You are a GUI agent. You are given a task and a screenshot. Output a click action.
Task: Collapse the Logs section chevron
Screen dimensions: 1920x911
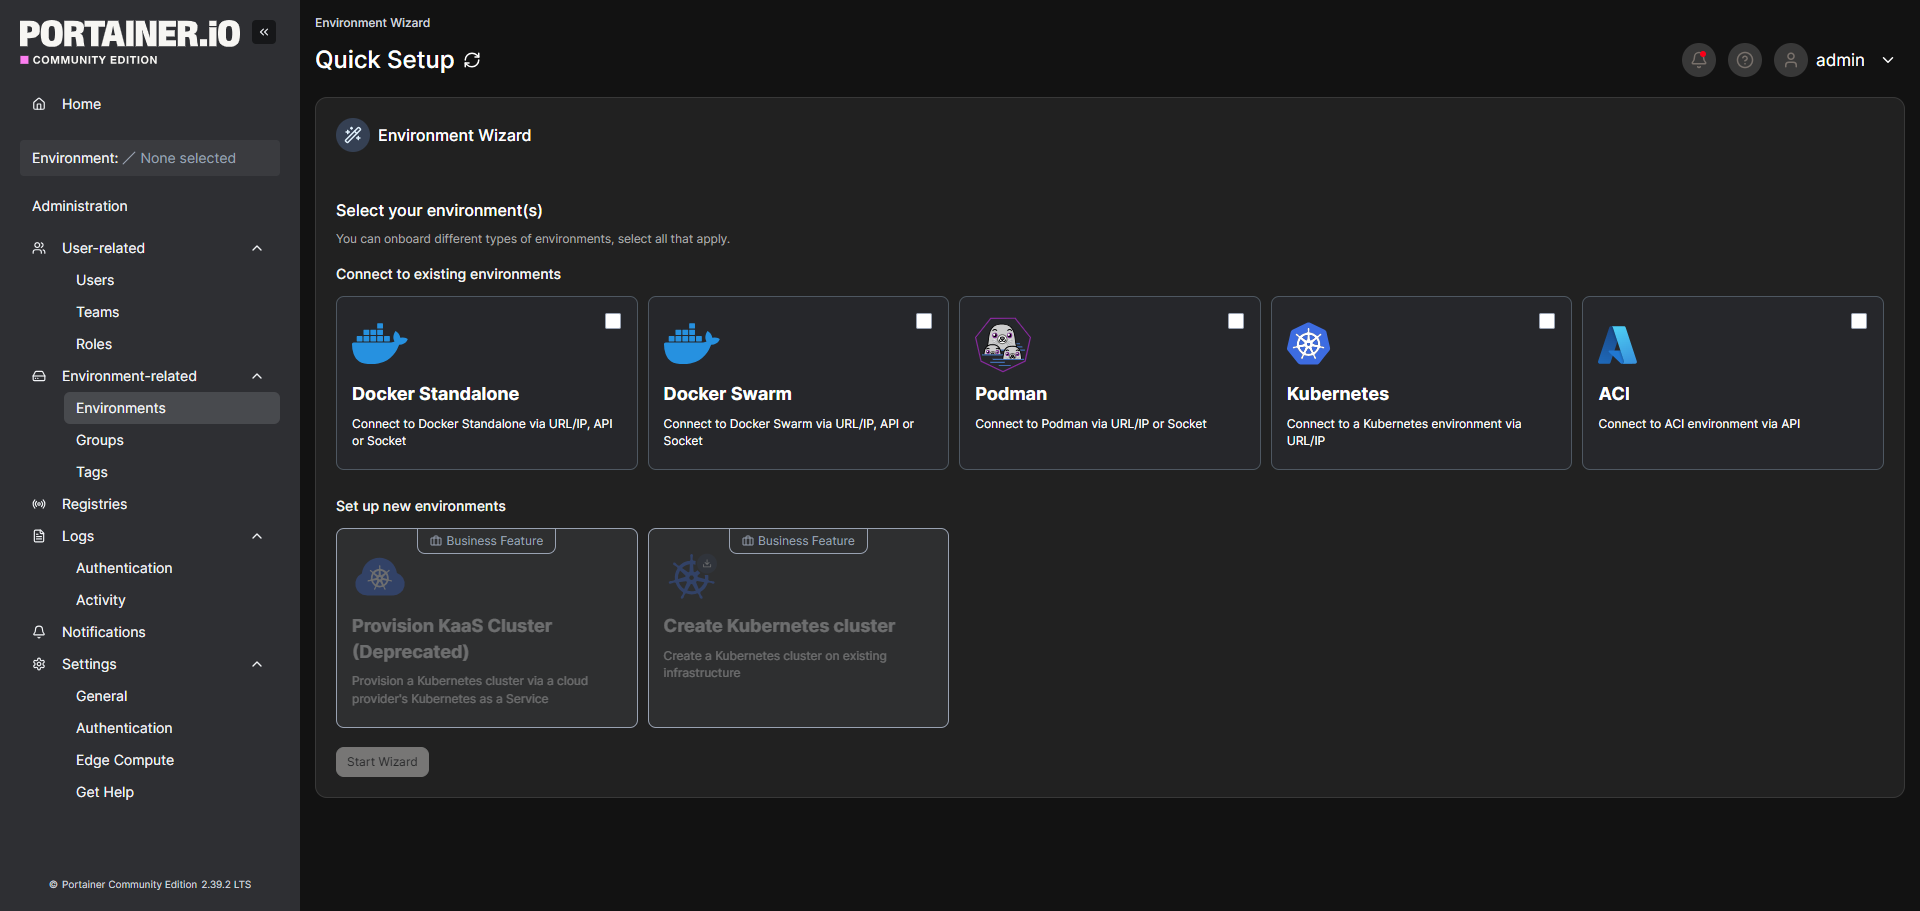257,536
